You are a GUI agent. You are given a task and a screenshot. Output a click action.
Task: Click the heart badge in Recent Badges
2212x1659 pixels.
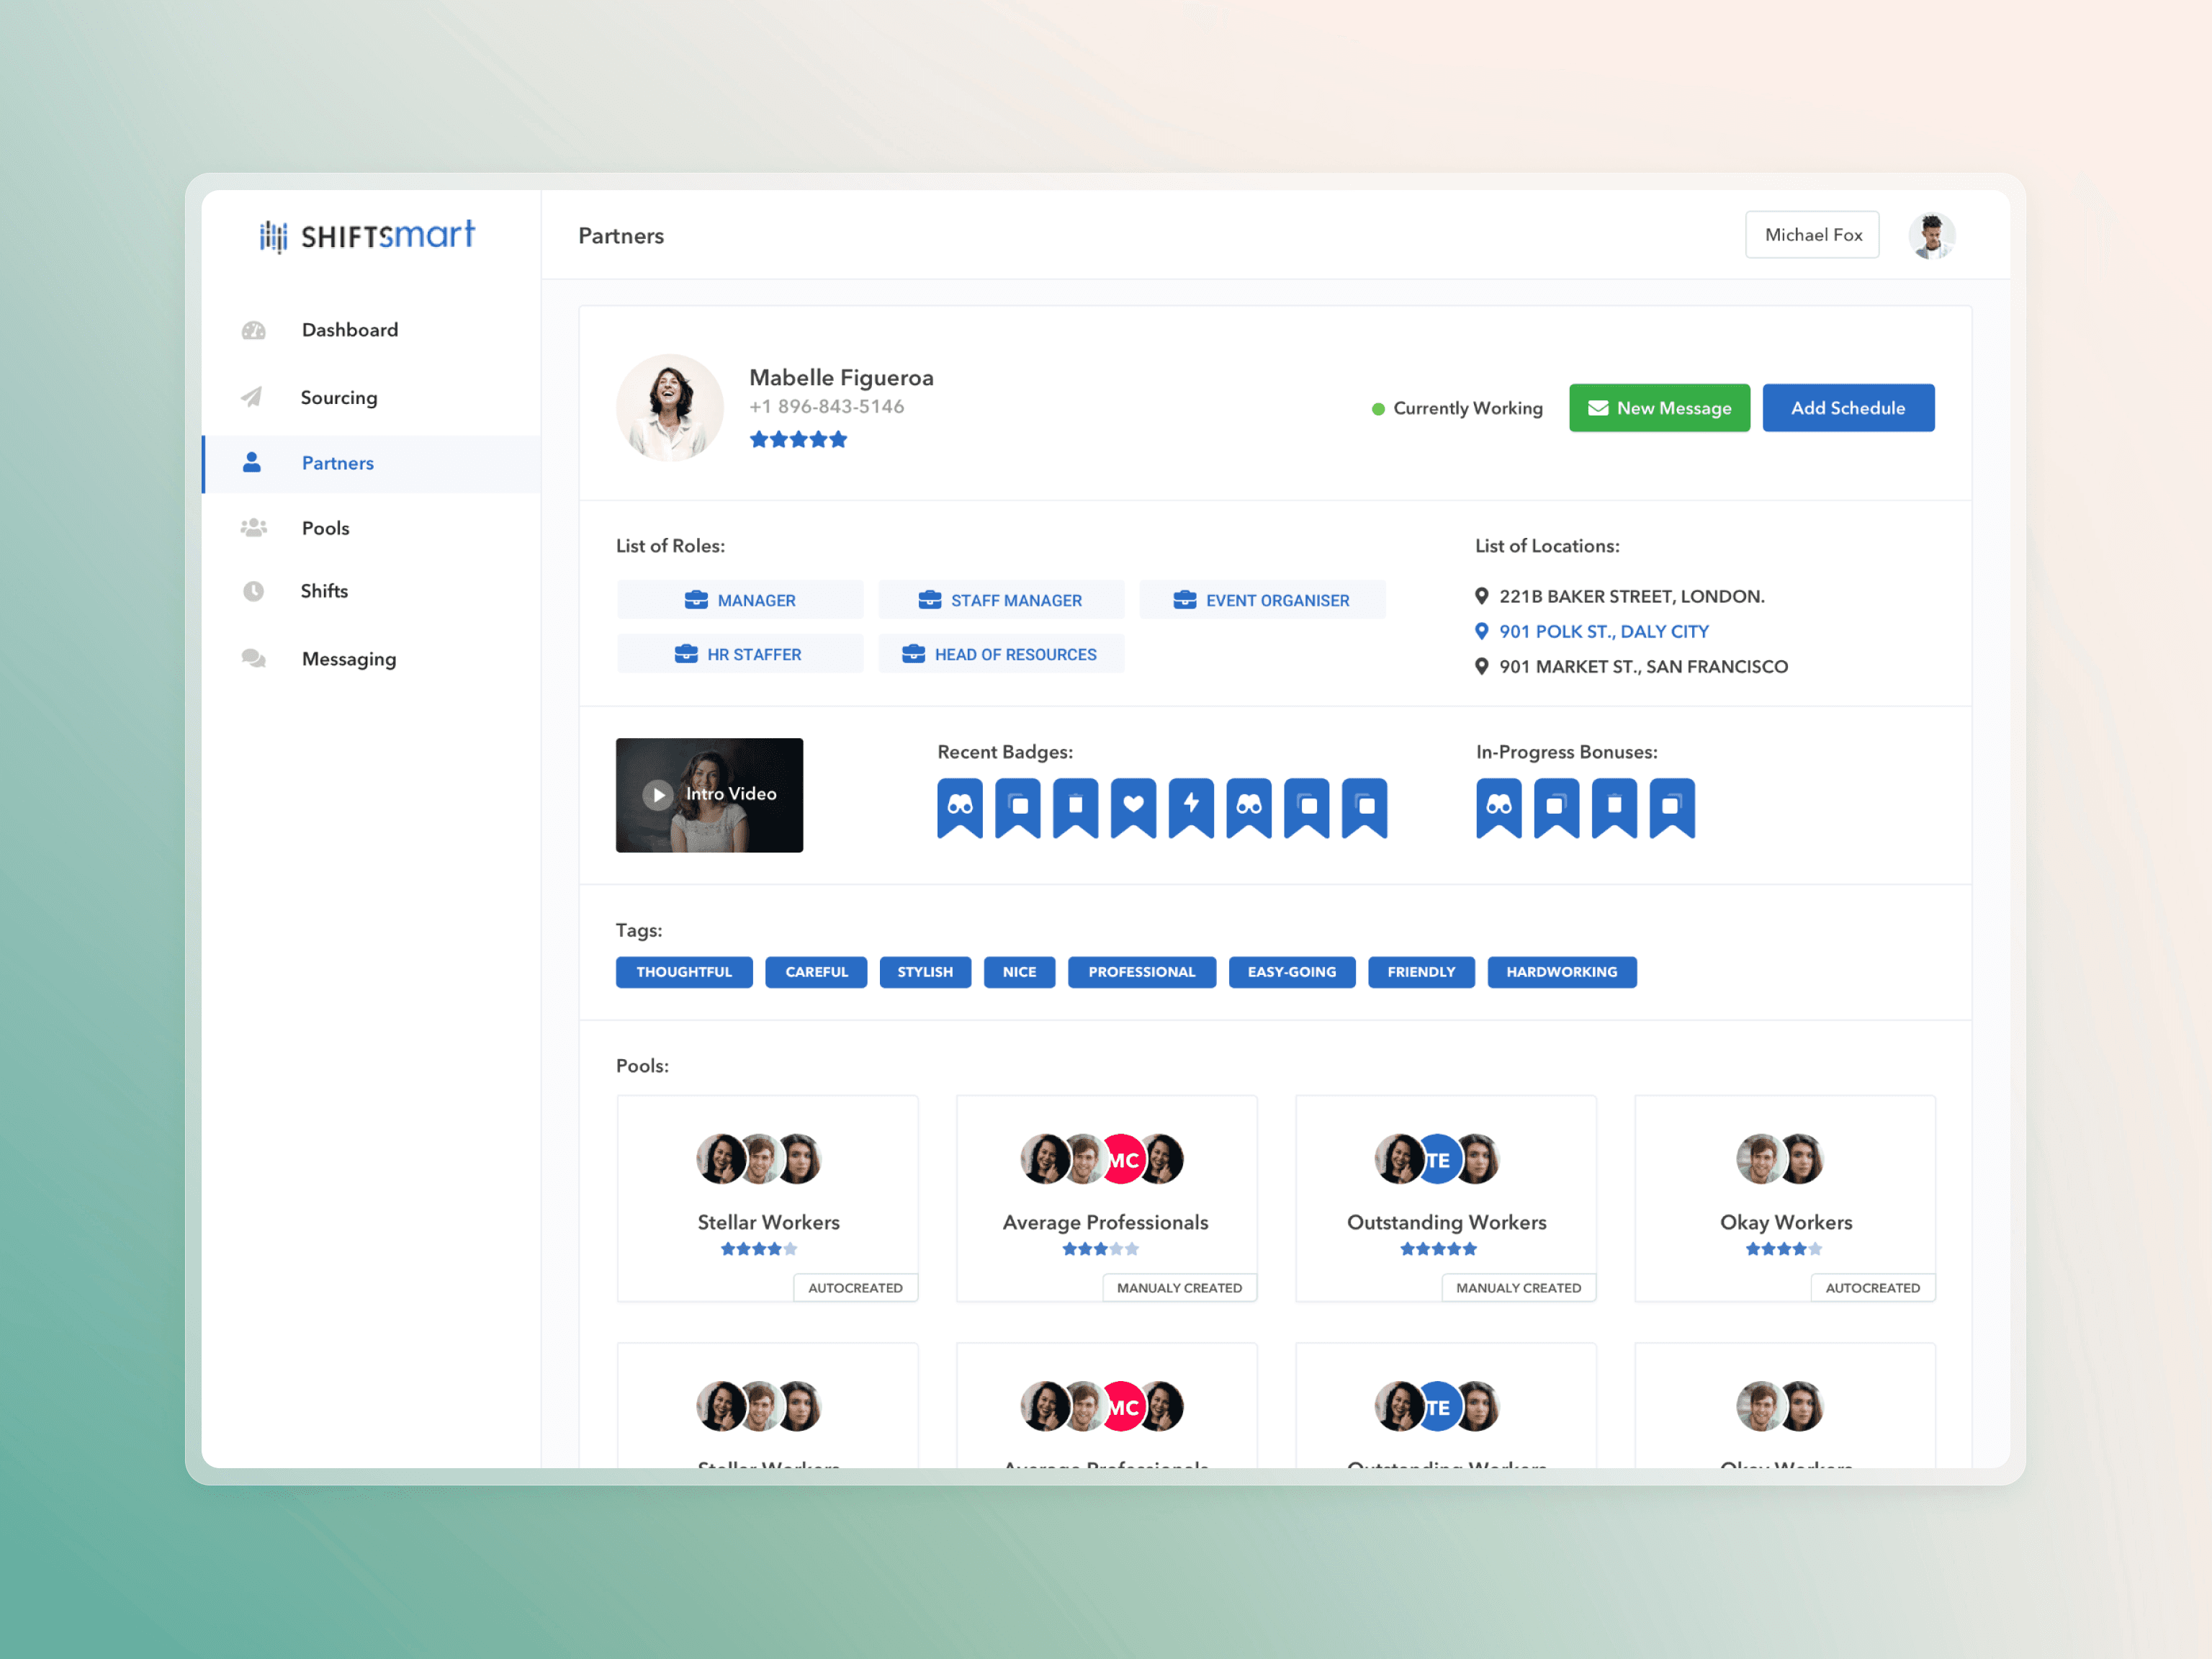(1133, 806)
